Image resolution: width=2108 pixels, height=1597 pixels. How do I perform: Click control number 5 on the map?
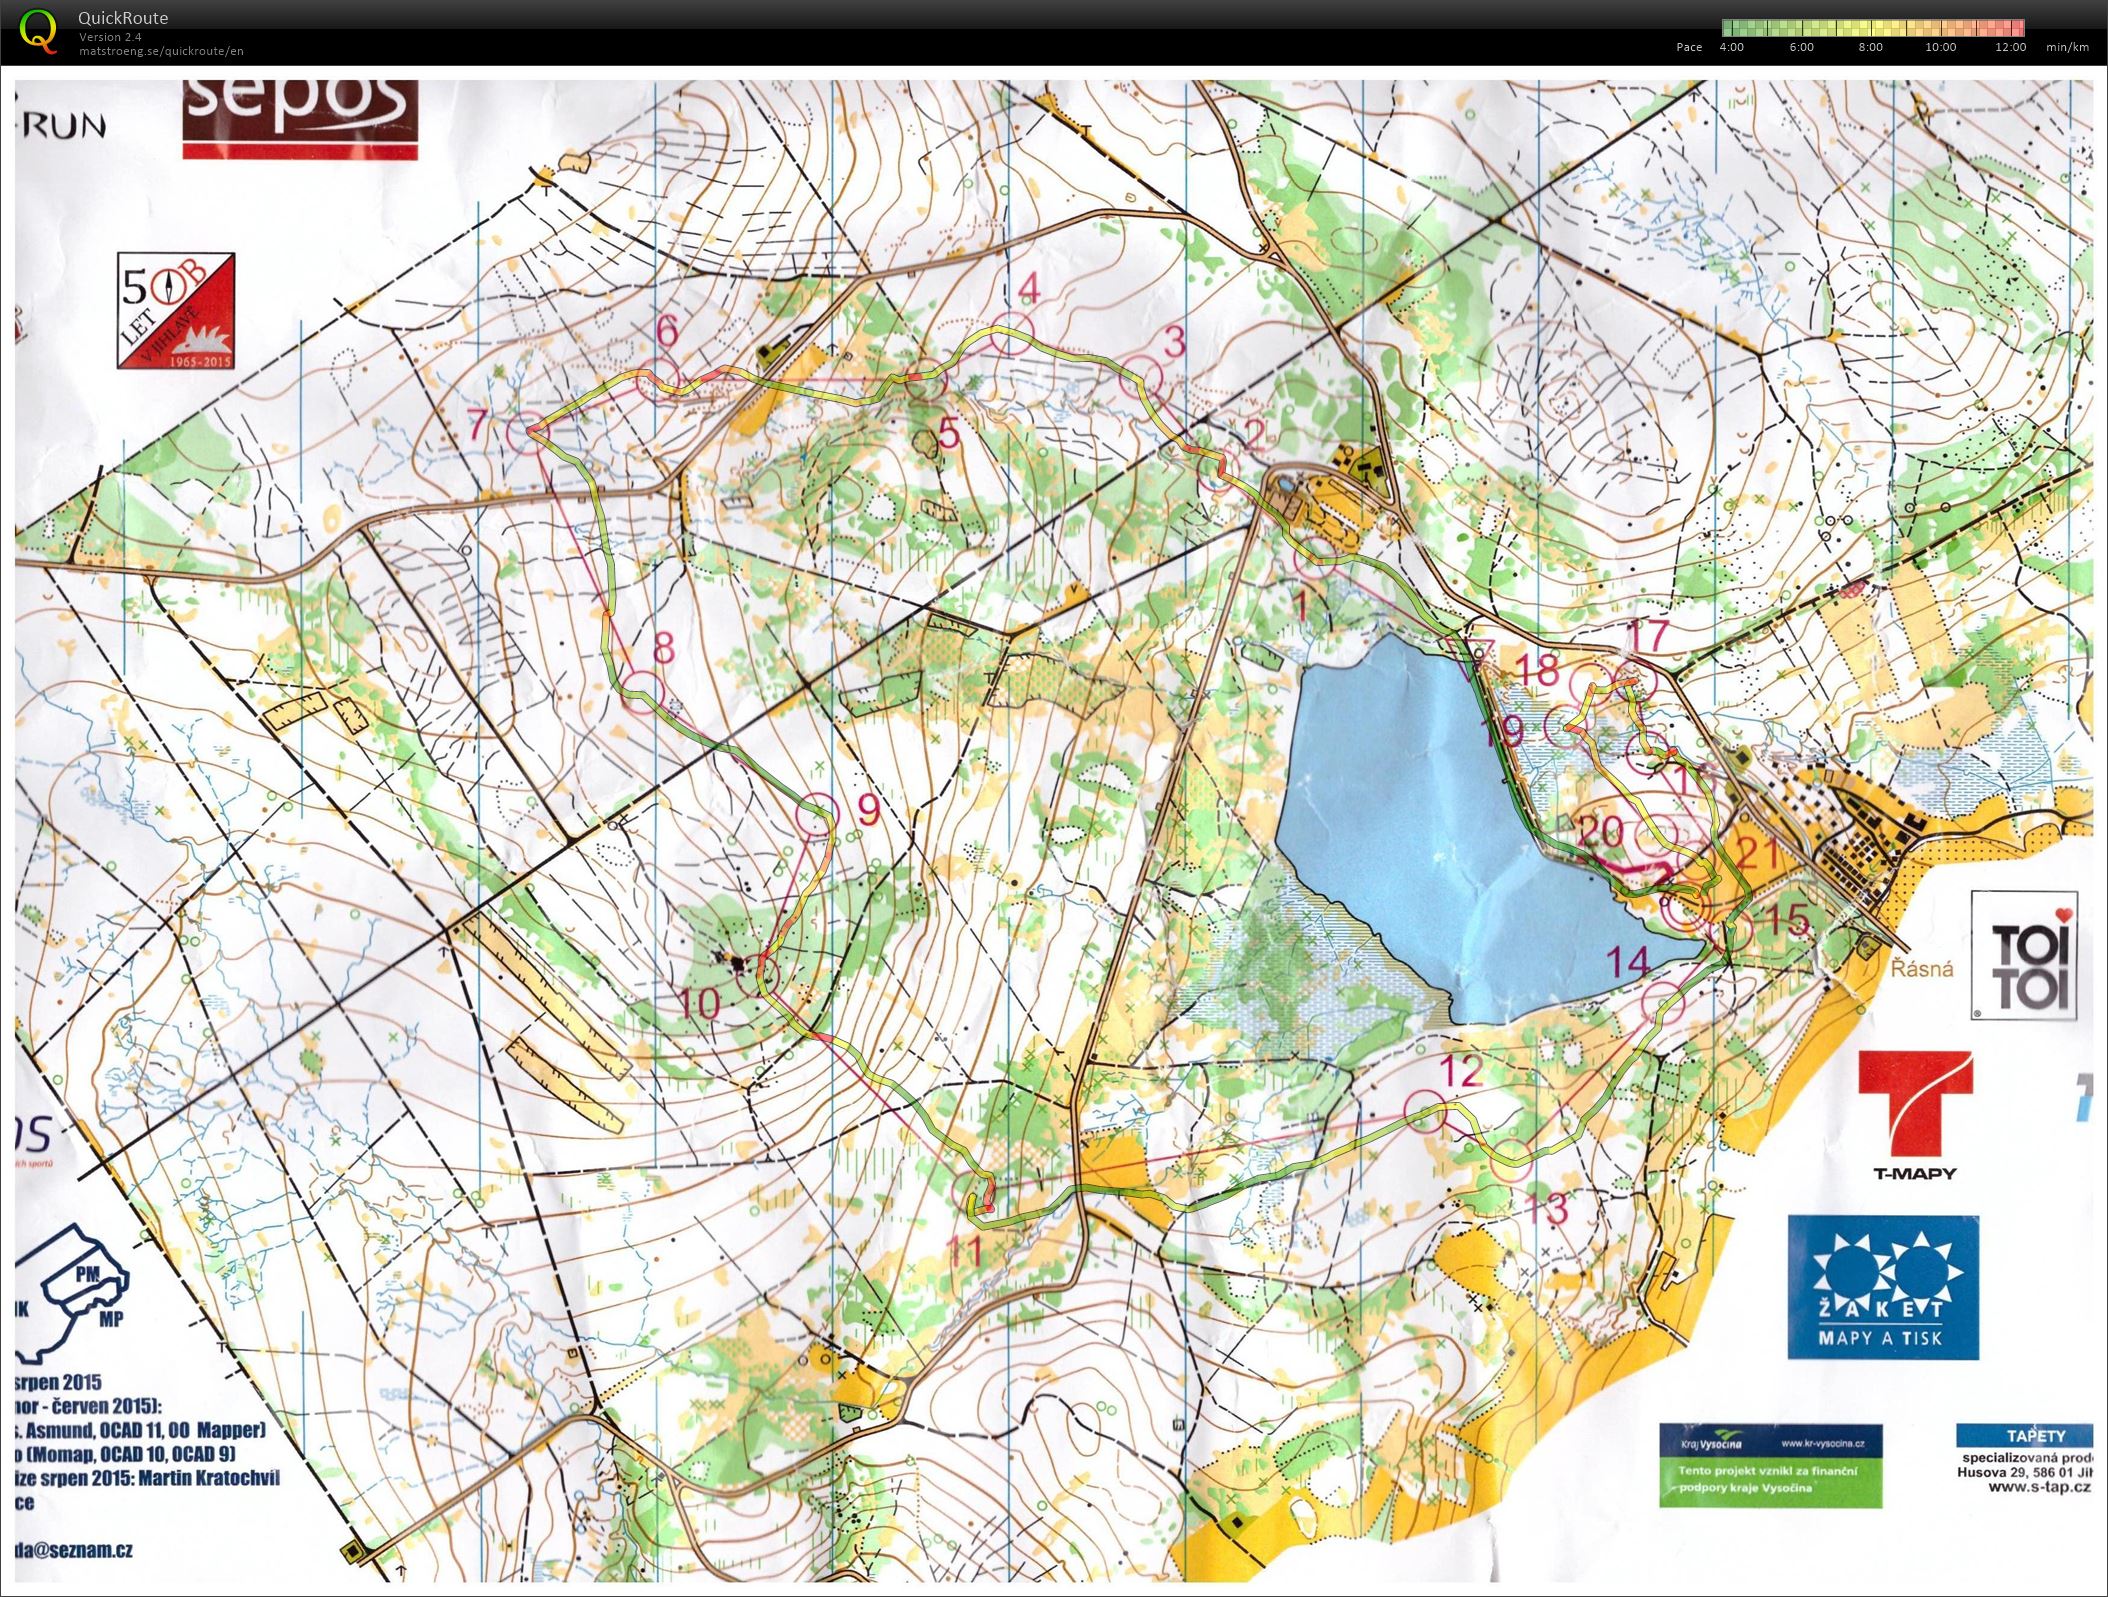pos(948,434)
